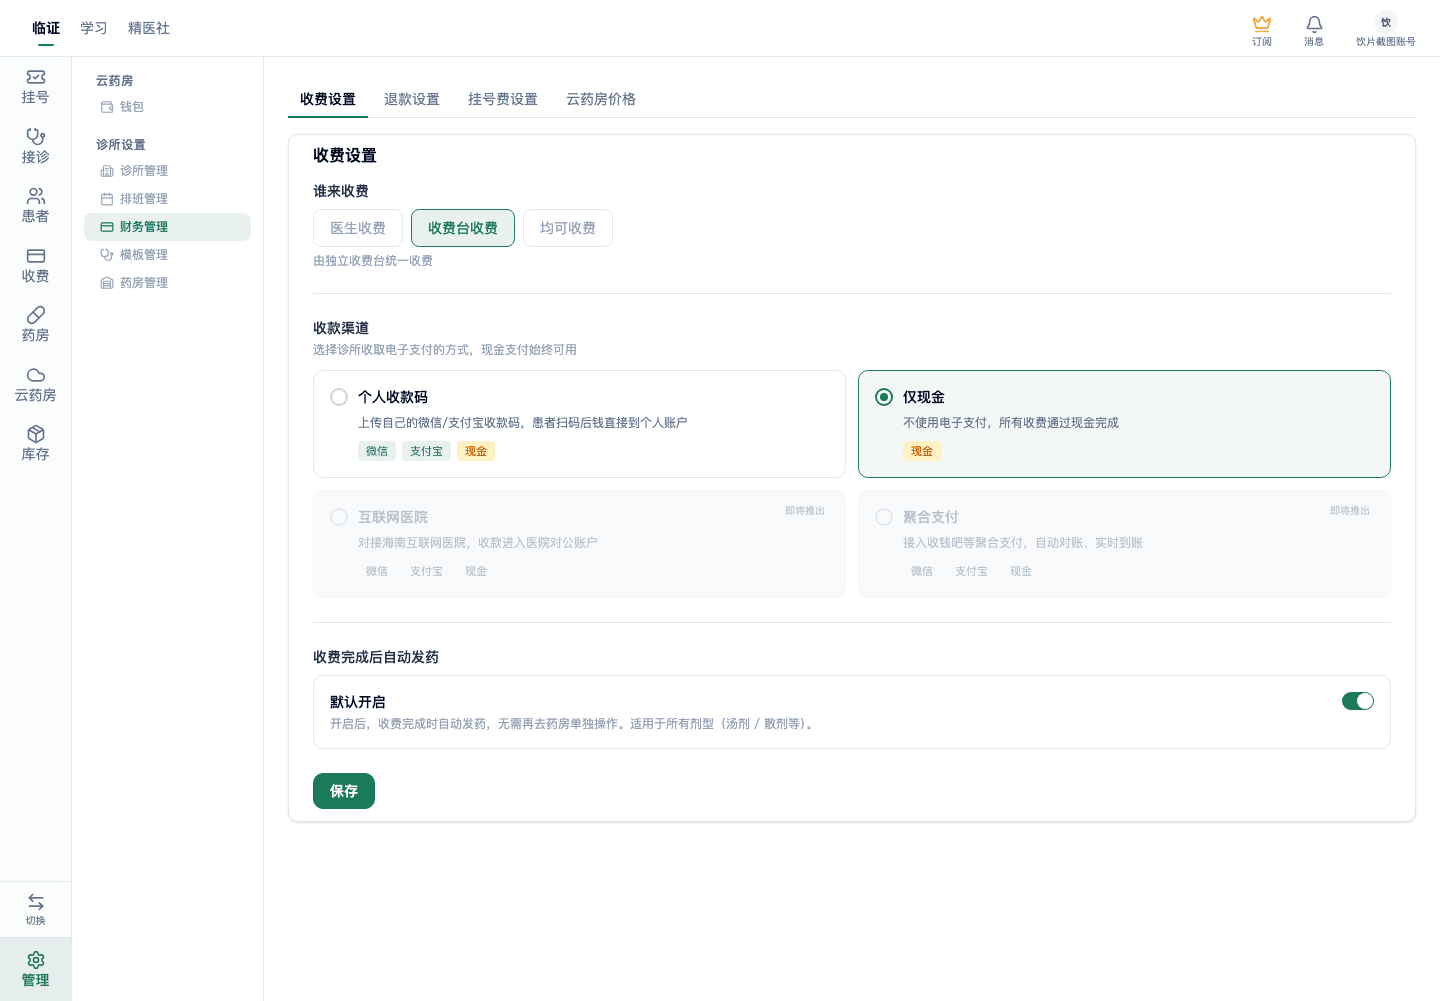Click the wallet icon beside 钱包
This screenshot has height=1001, width=1440.
point(107,107)
